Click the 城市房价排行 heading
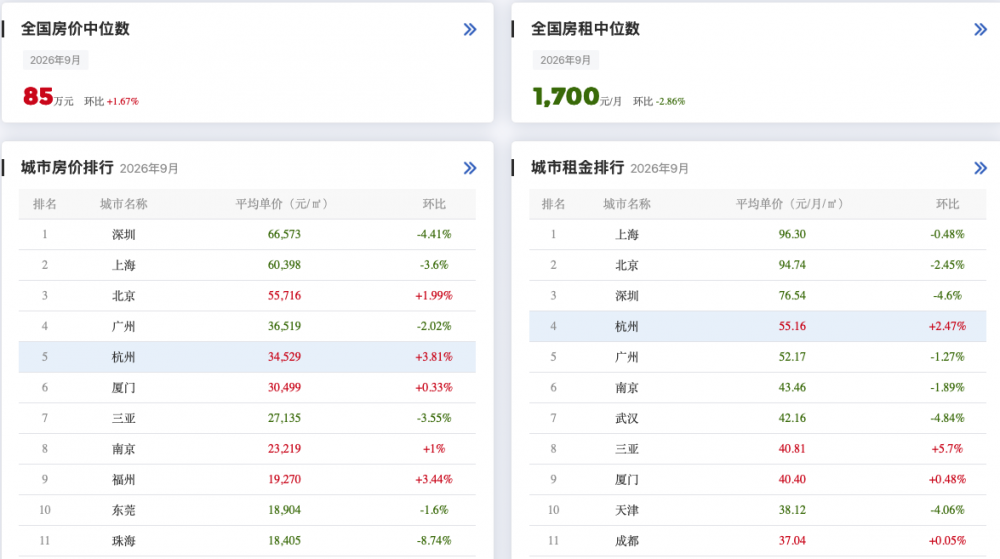Viewport: 1000px width, 559px height. pyautogui.click(x=67, y=168)
